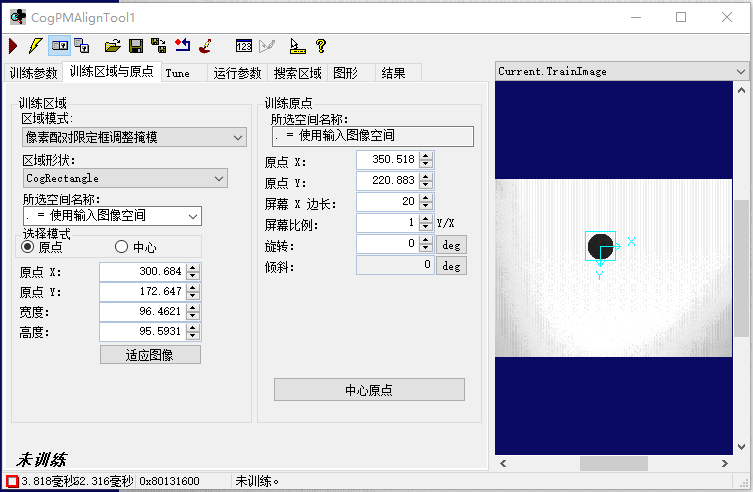
Task: Select the 中心 radio button
Action: [121, 247]
